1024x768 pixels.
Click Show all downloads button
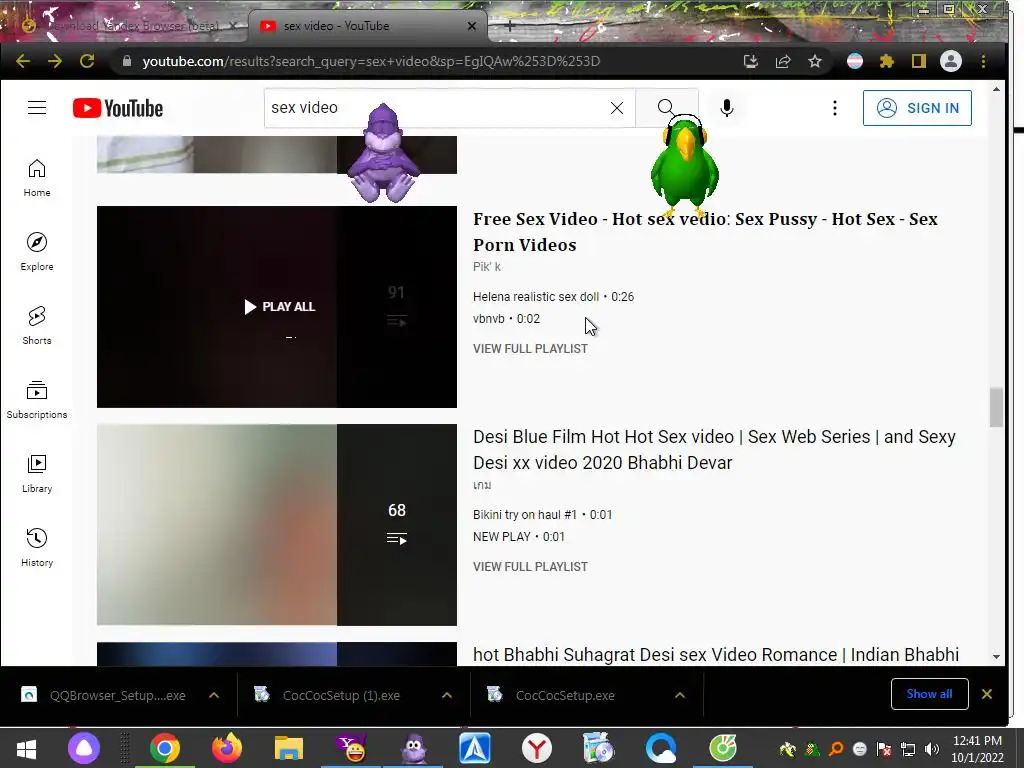click(x=929, y=694)
